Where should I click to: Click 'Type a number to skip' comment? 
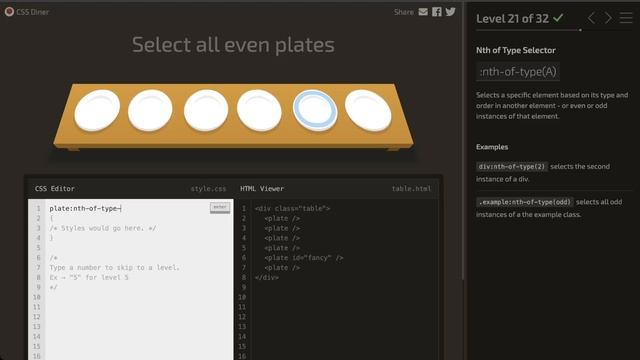(114, 268)
